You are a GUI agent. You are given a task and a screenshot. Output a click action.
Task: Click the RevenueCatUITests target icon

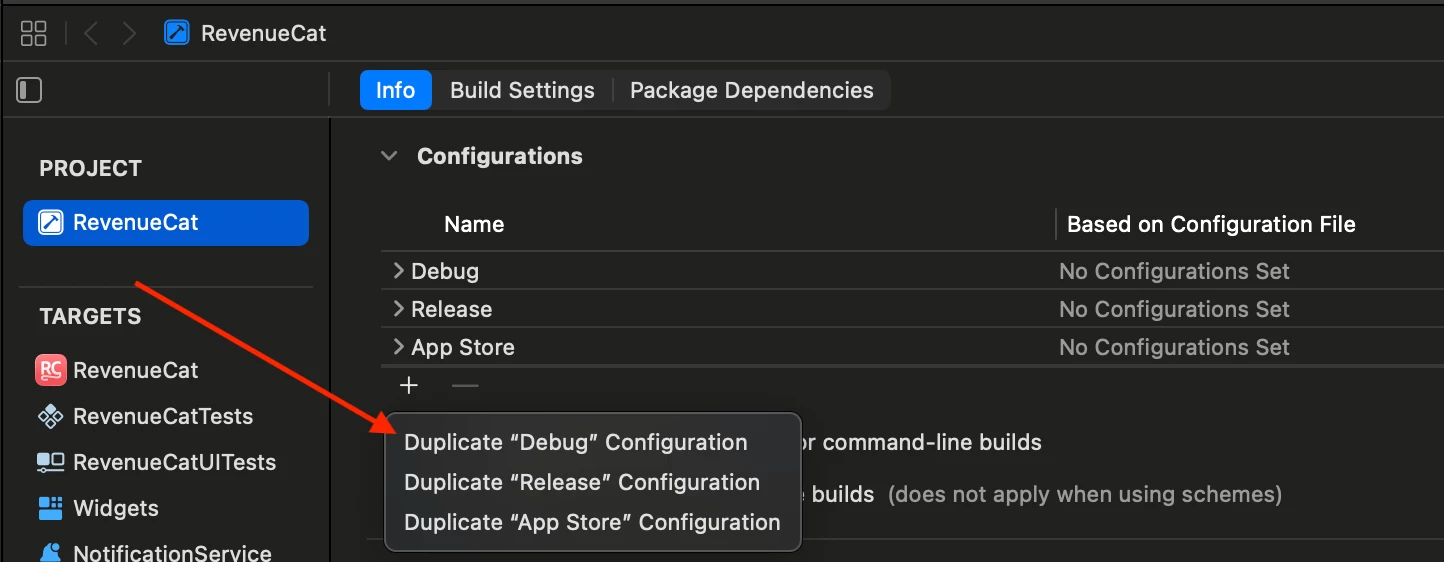[x=50, y=462]
